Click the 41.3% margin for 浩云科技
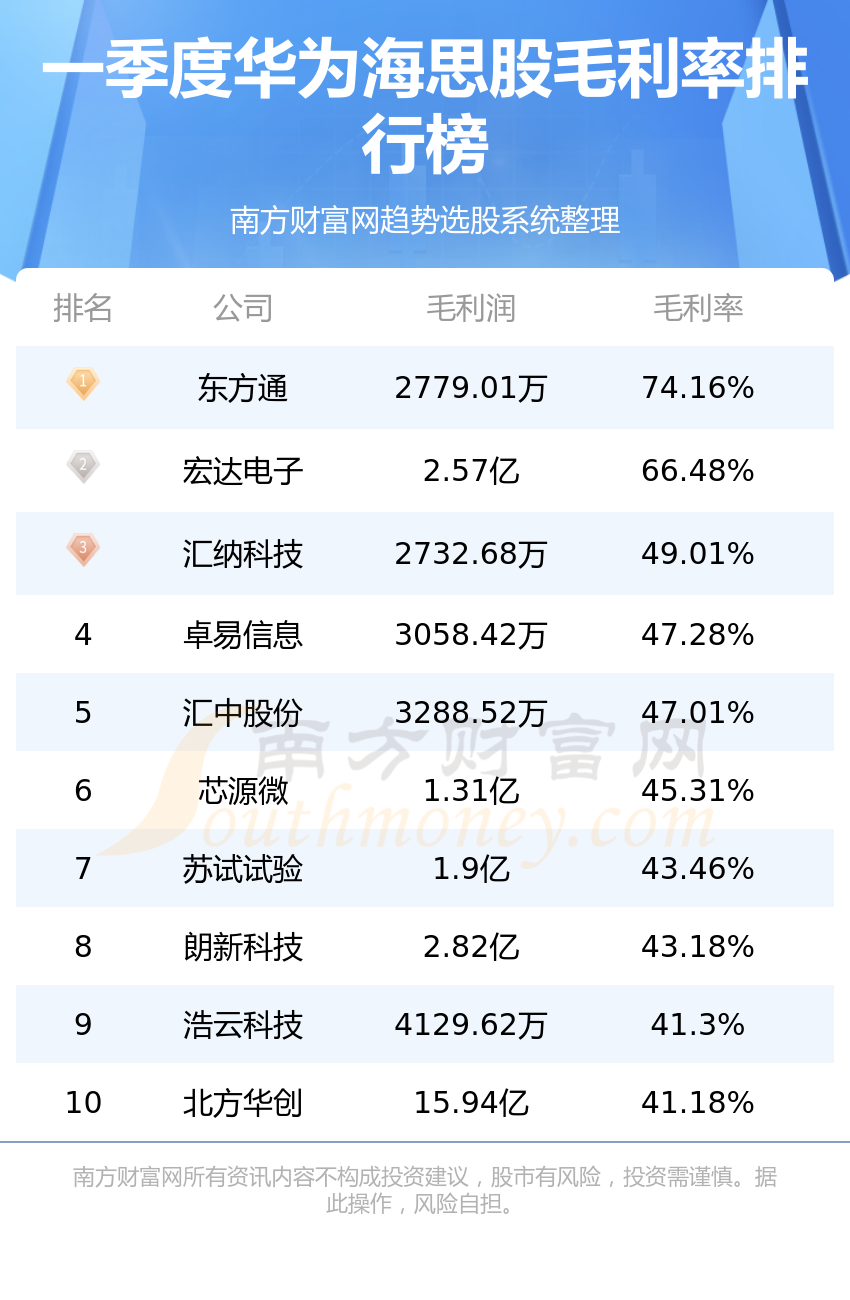 pyautogui.click(x=698, y=1025)
